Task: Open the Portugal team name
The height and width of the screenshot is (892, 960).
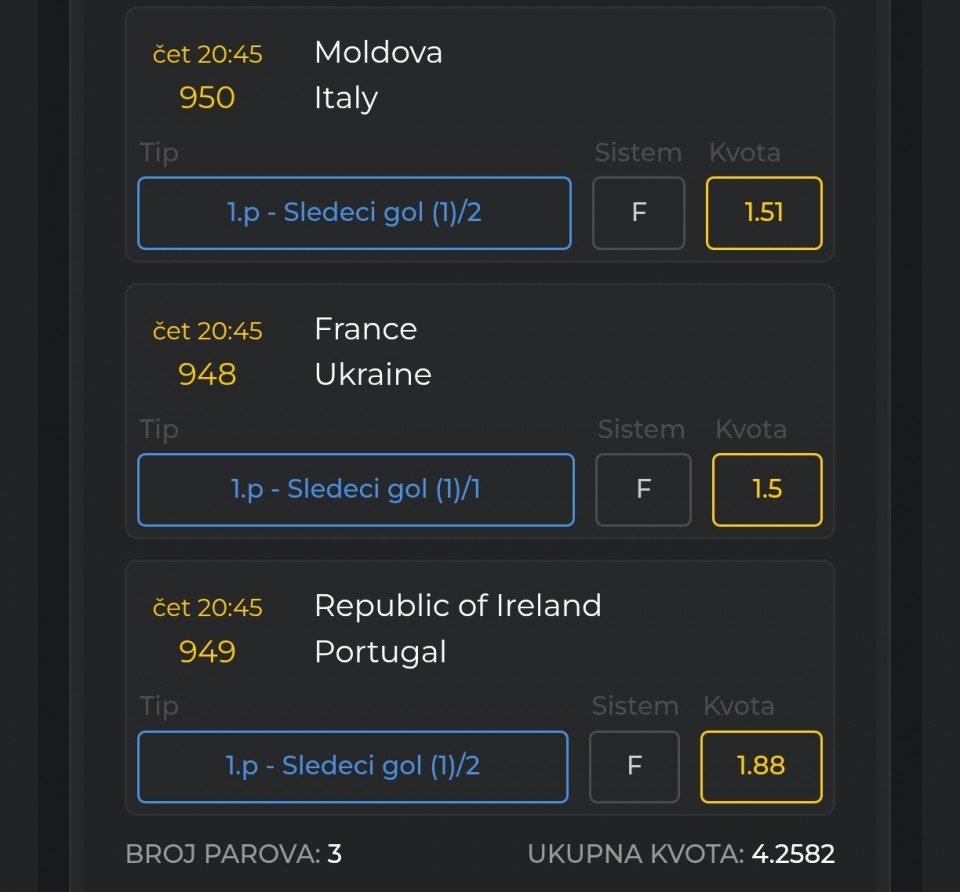Action: (x=380, y=652)
